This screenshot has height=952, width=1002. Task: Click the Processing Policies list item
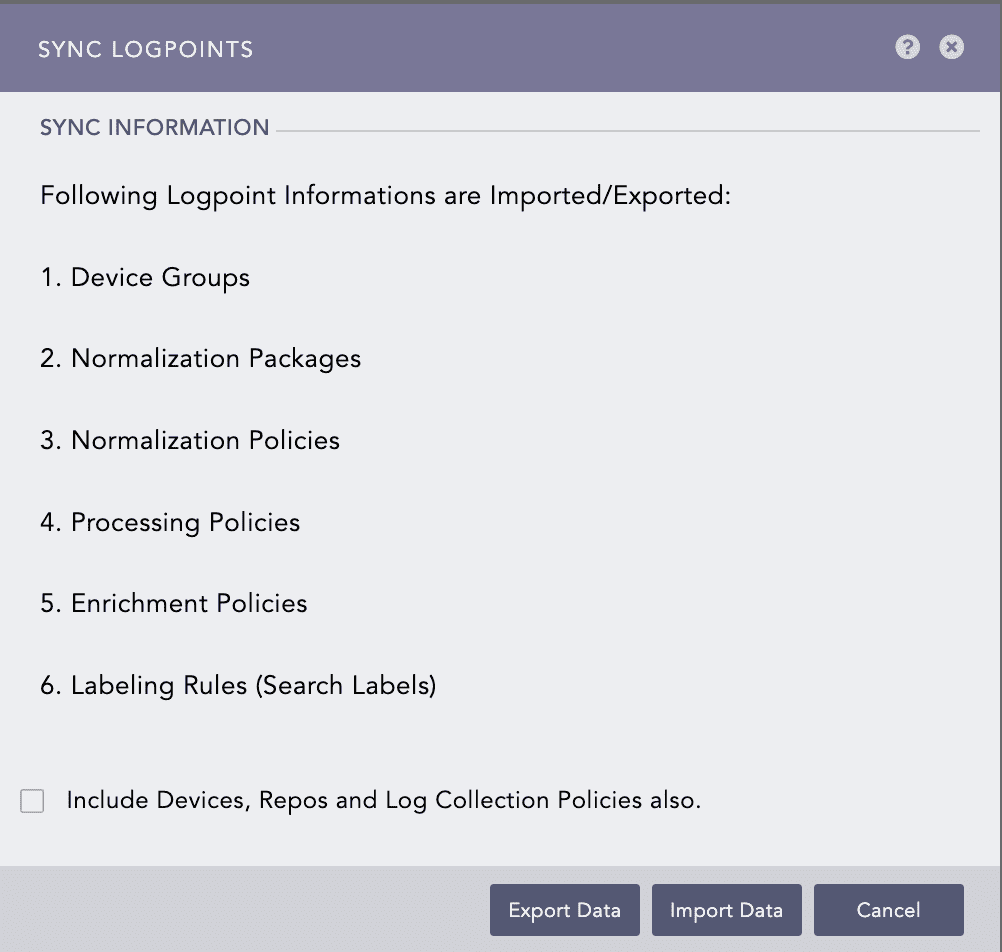(x=169, y=522)
